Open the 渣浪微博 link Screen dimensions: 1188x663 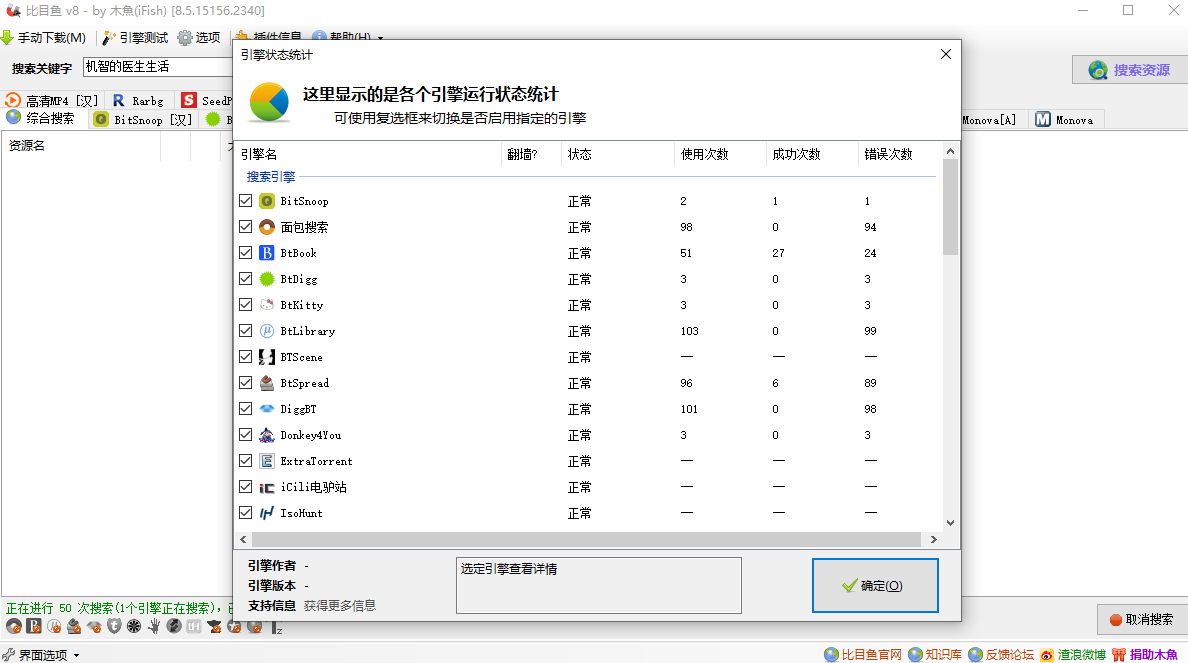[x=1073, y=655]
